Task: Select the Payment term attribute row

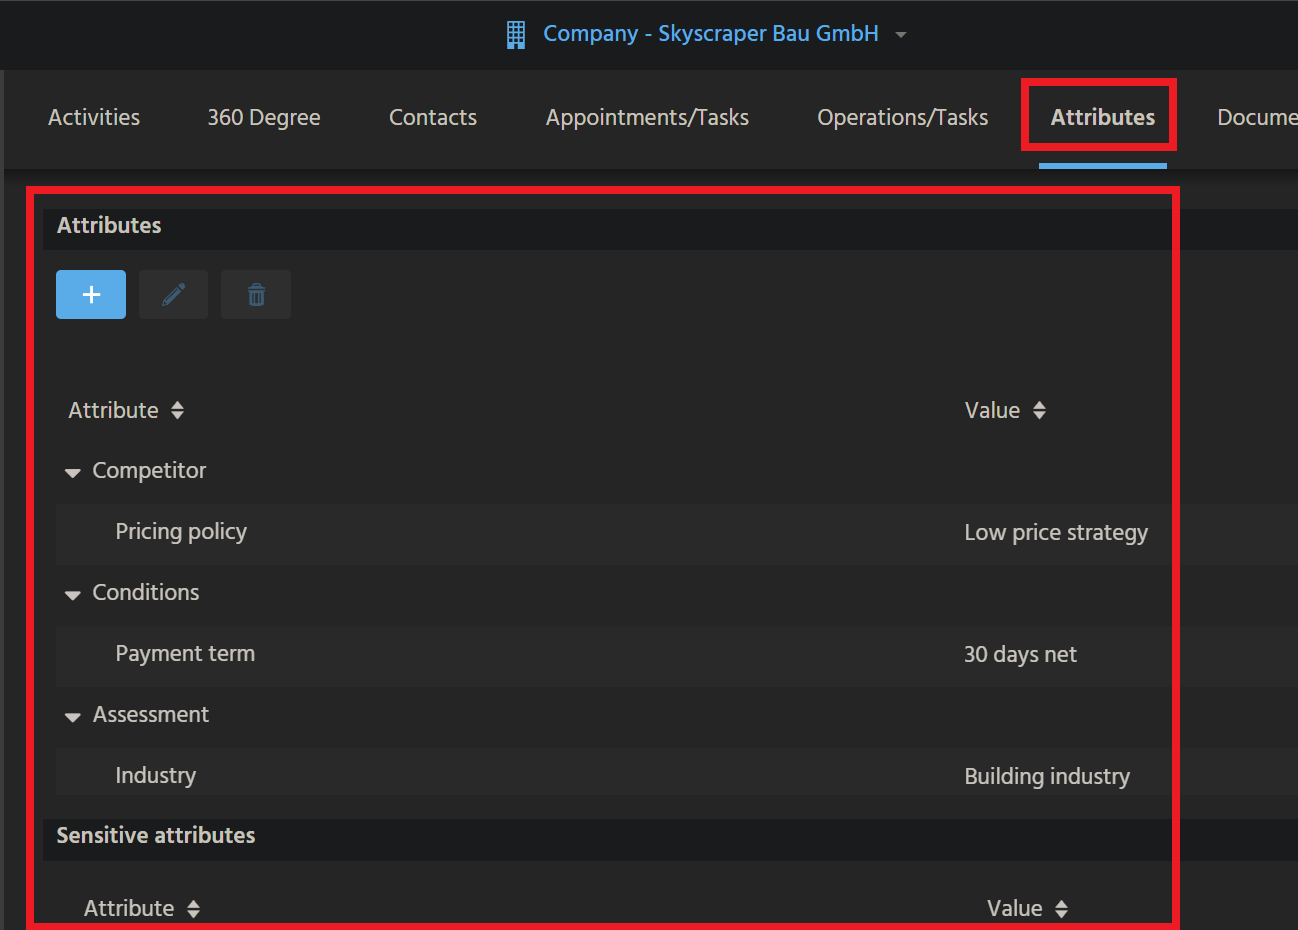Action: (185, 653)
